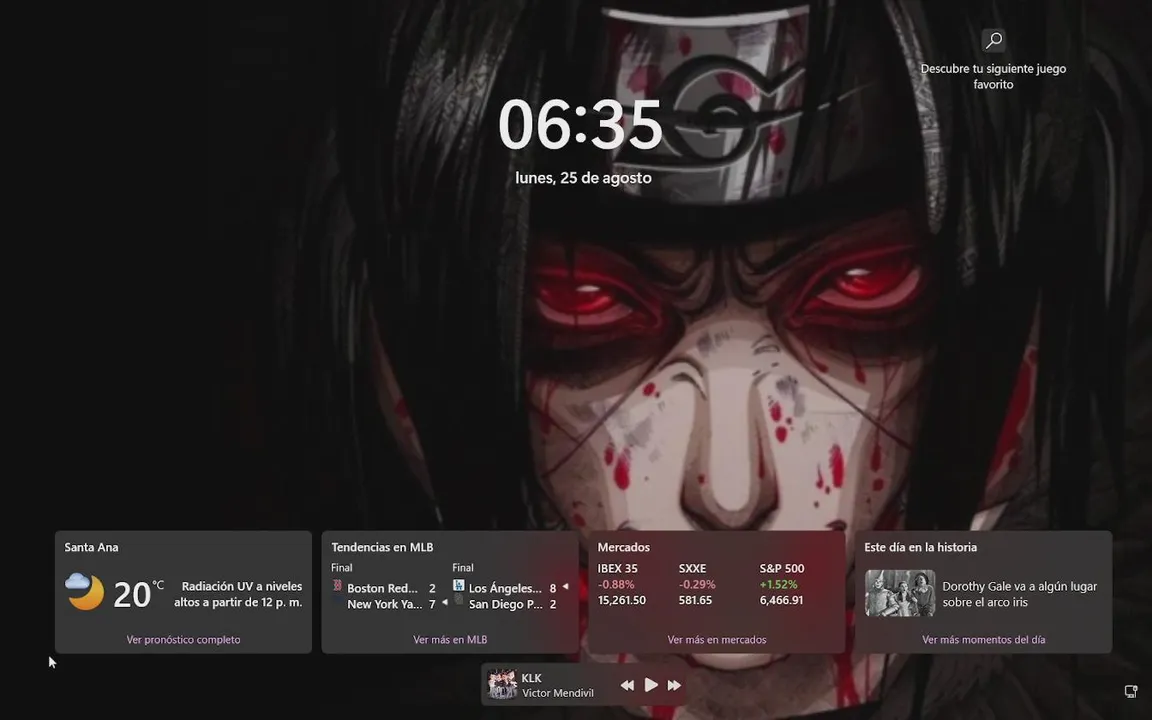
Task: Open the 'Este día en la historia' header
Action: 921,547
